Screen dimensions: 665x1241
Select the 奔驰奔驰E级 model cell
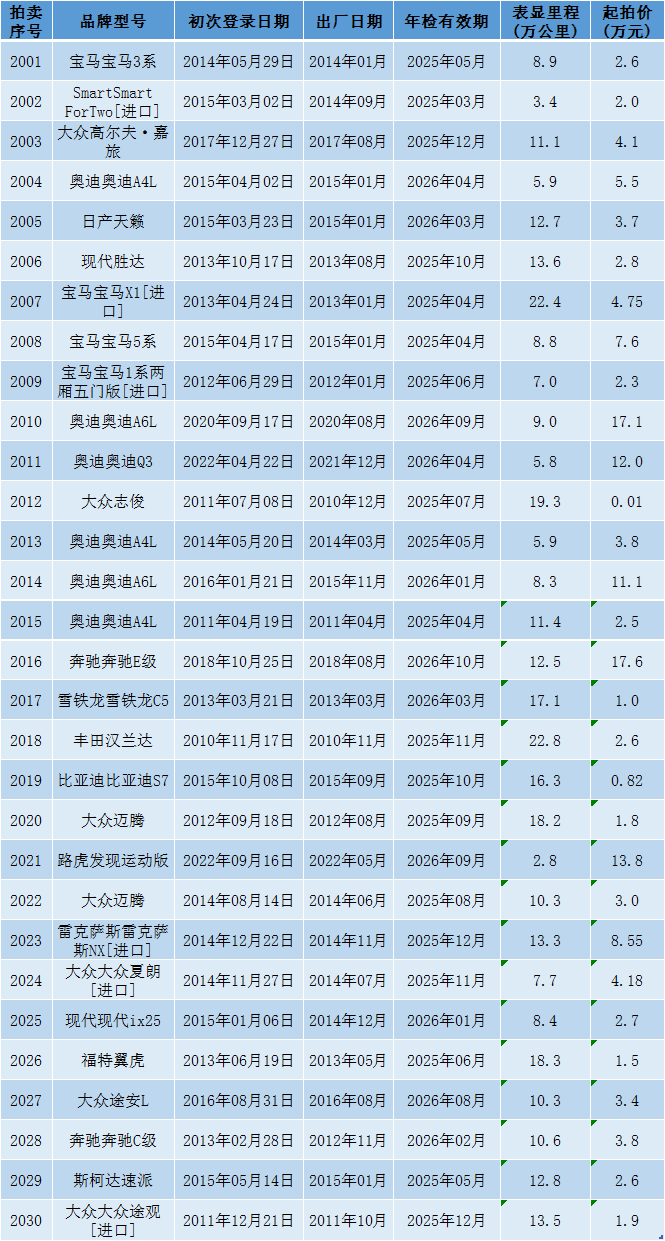113,661
